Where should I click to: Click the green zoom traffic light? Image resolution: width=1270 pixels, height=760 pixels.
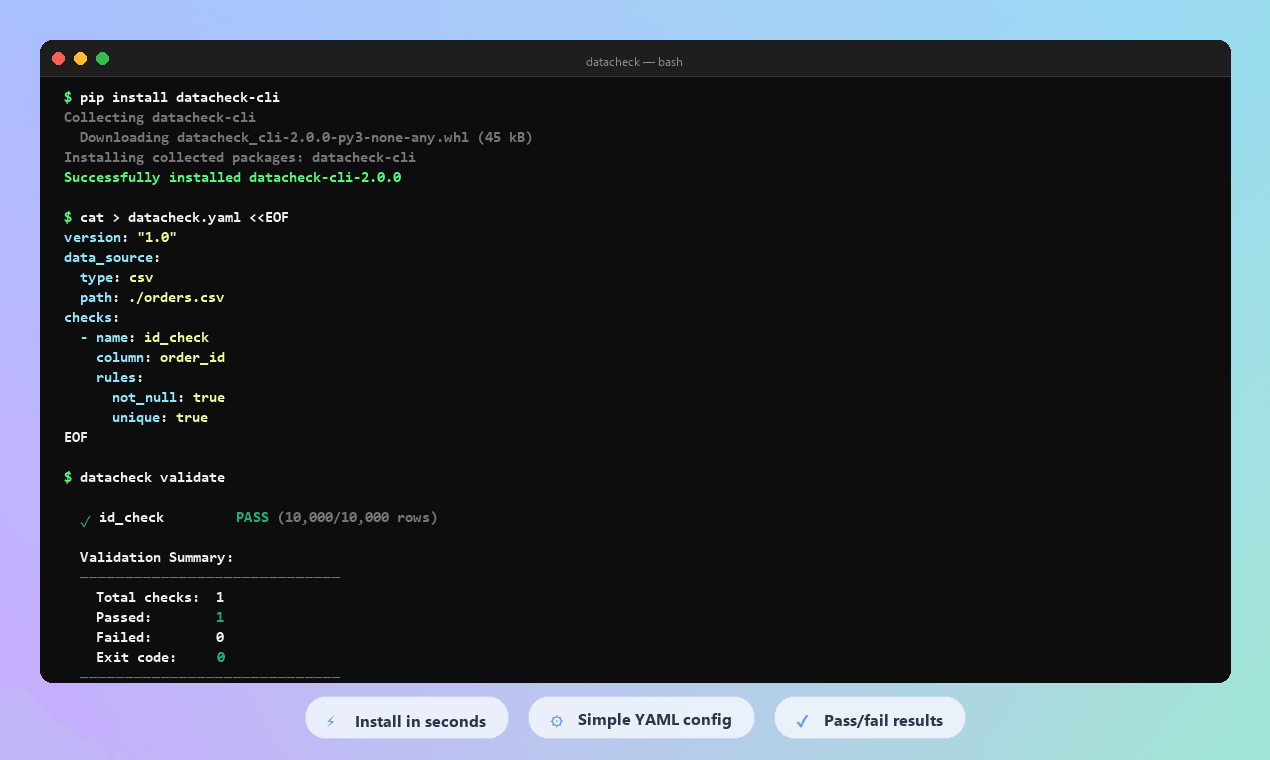(101, 58)
